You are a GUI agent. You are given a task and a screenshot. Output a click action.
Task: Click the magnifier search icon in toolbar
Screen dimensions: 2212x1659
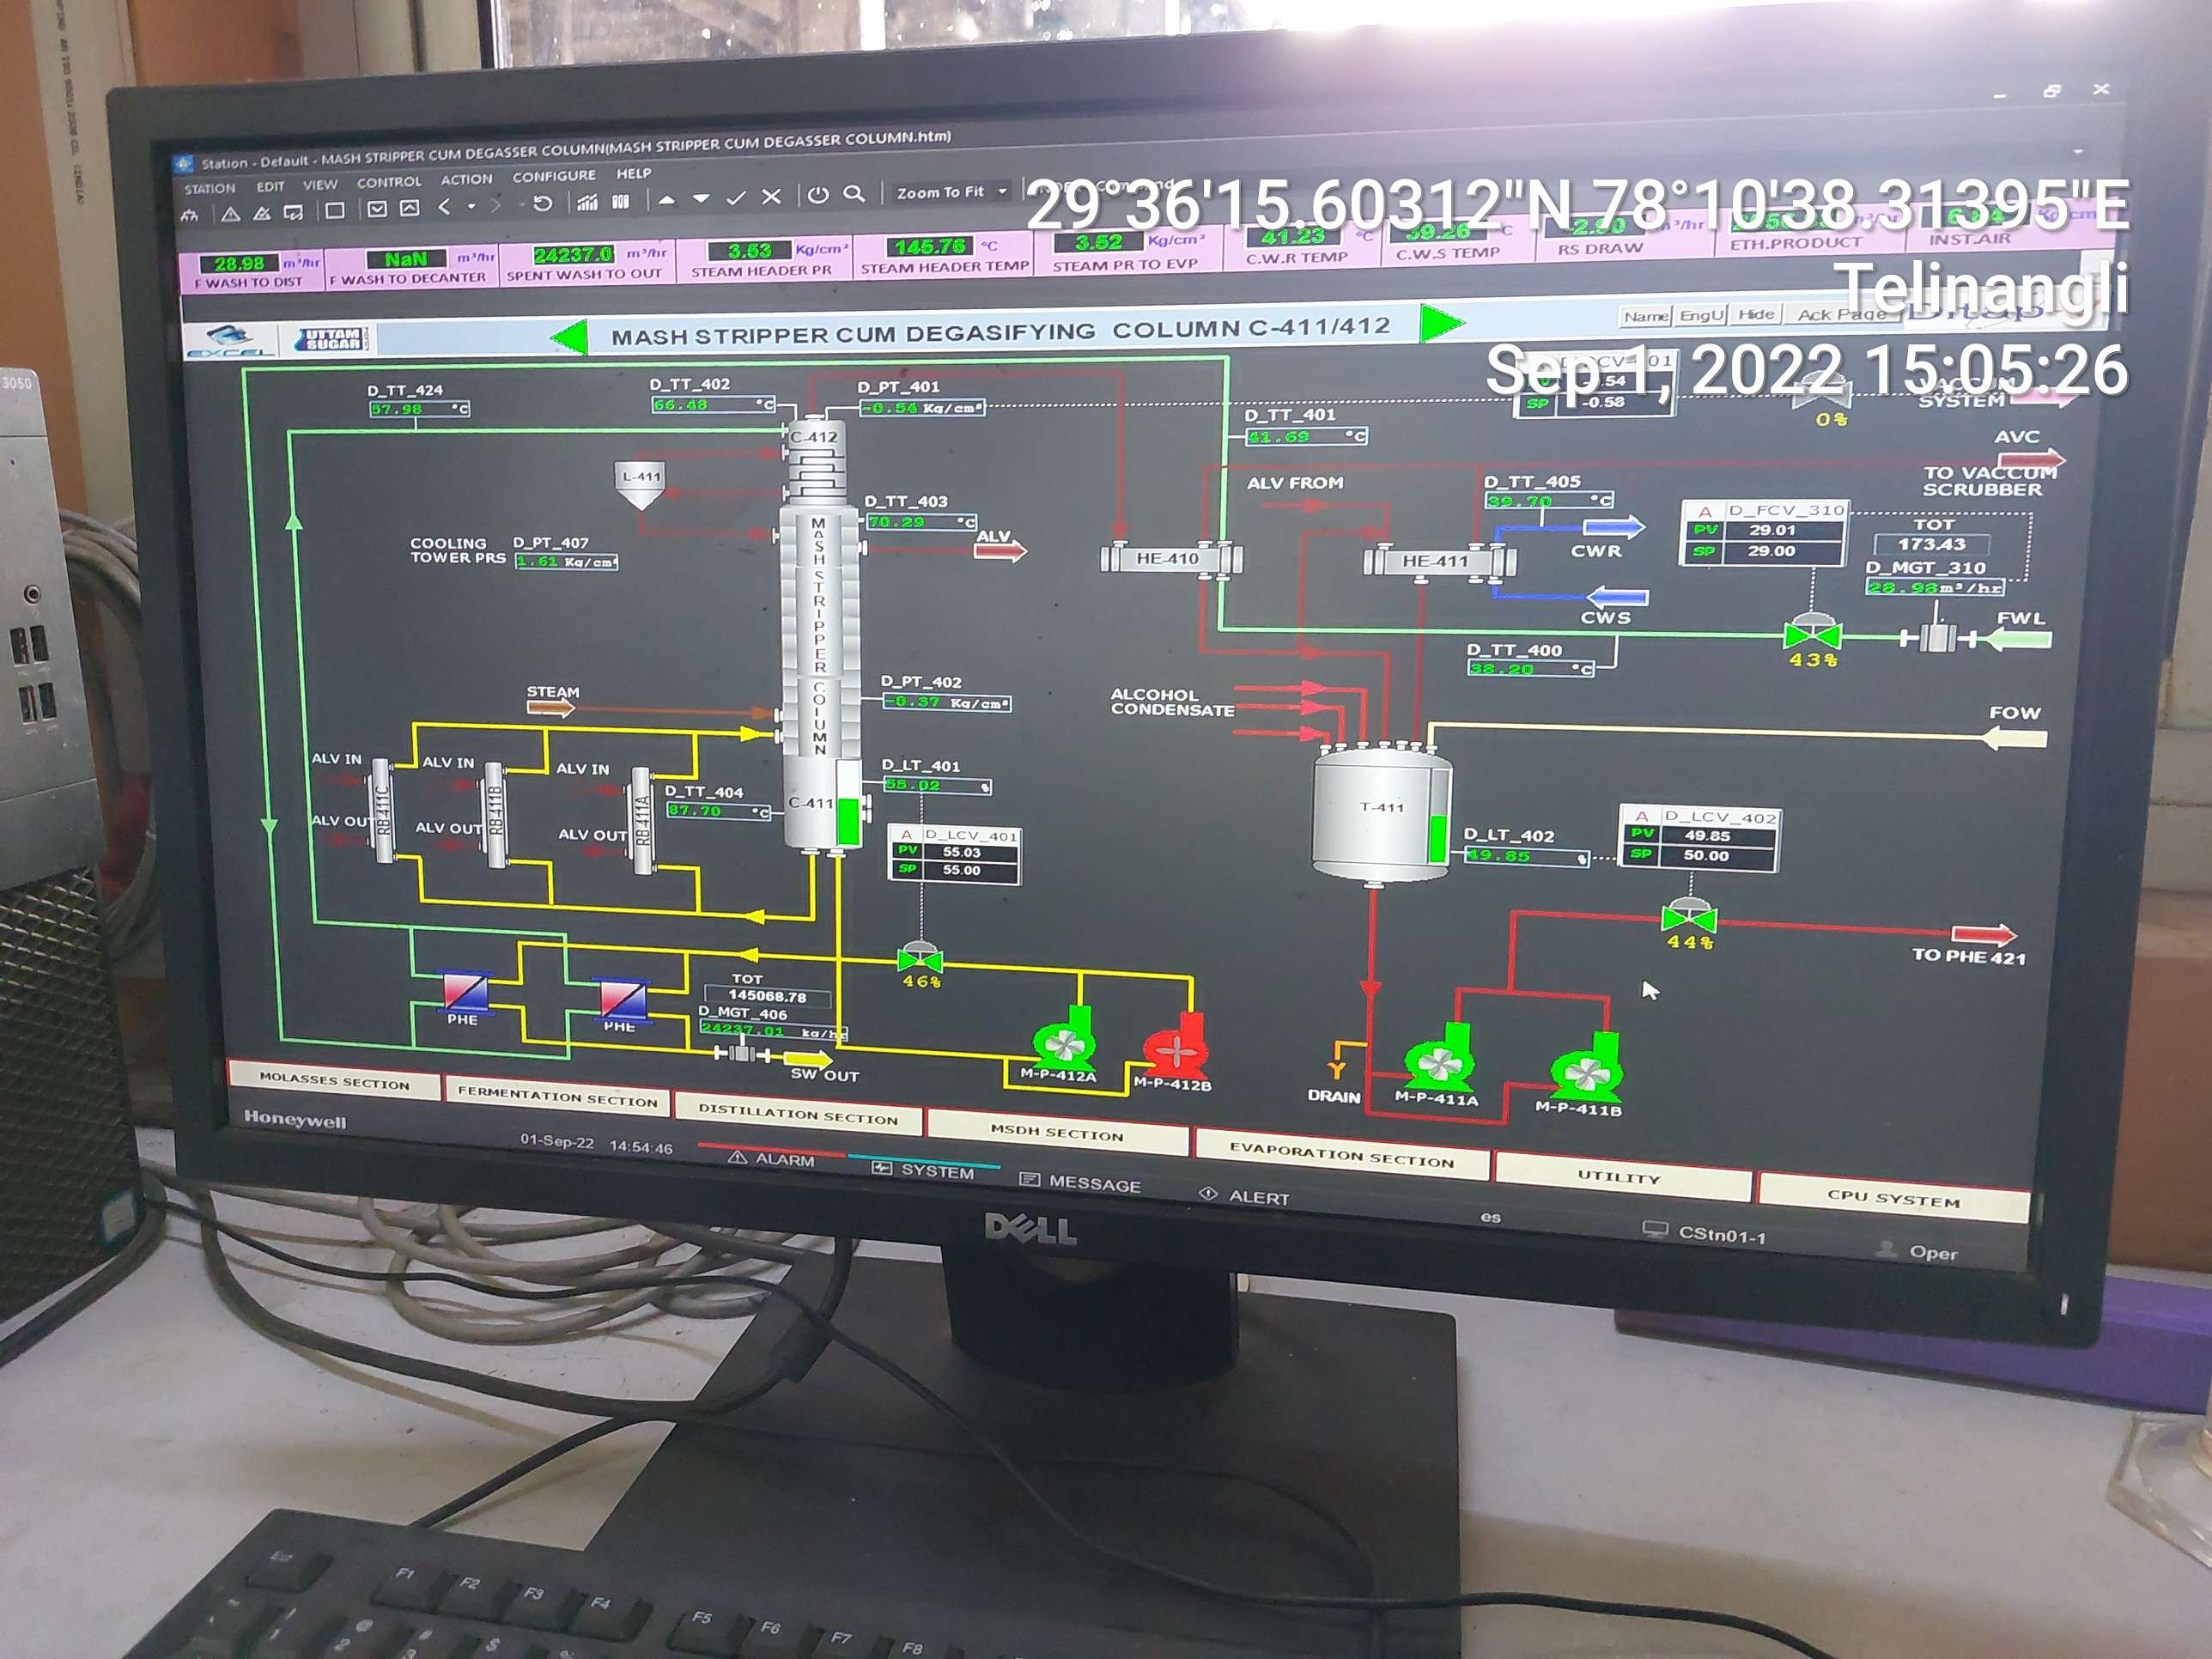(x=854, y=193)
